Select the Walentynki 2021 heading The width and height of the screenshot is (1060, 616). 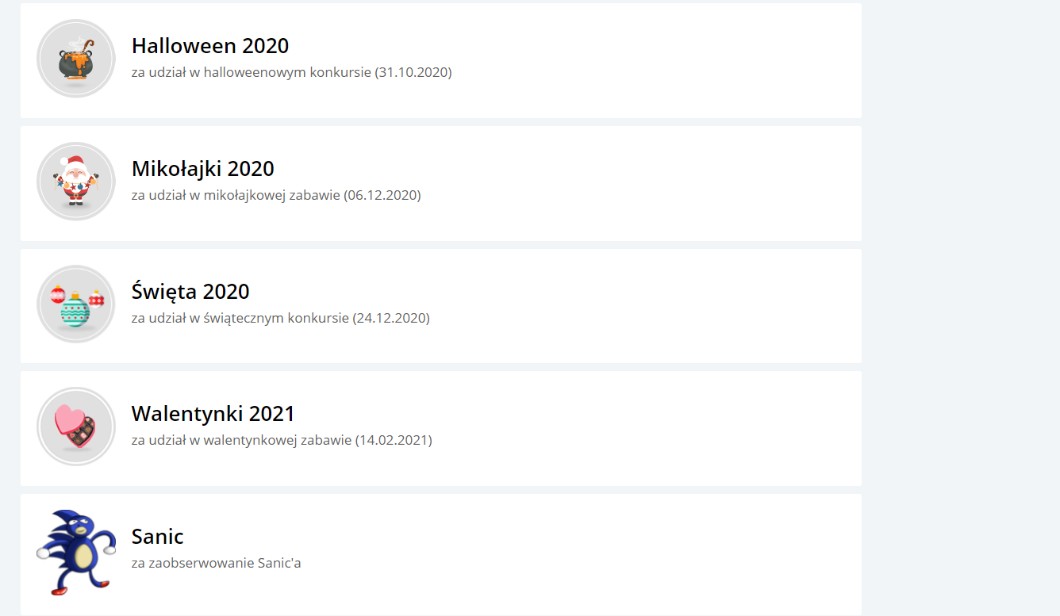[x=213, y=414]
